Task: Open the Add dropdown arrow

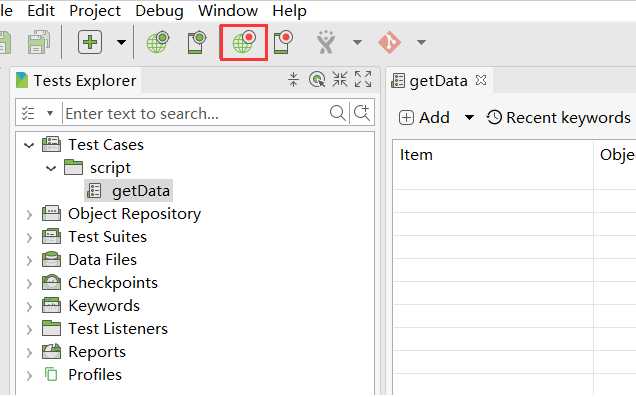Action: pyautogui.click(x=469, y=118)
